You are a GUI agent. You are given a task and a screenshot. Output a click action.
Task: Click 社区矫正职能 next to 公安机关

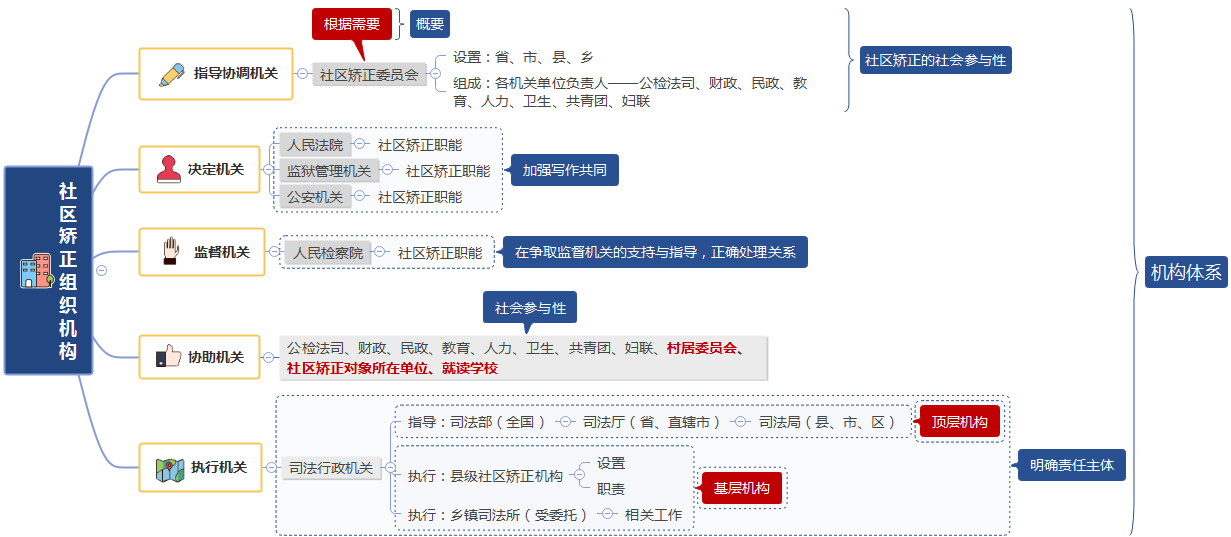click(x=420, y=197)
